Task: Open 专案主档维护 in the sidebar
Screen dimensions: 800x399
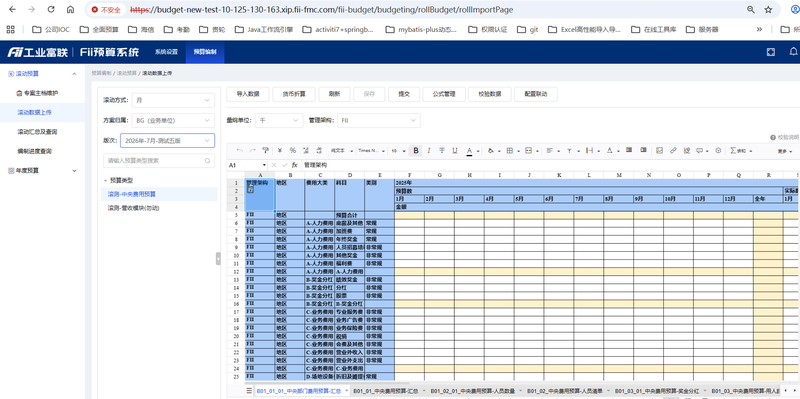Action: click(41, 93)
